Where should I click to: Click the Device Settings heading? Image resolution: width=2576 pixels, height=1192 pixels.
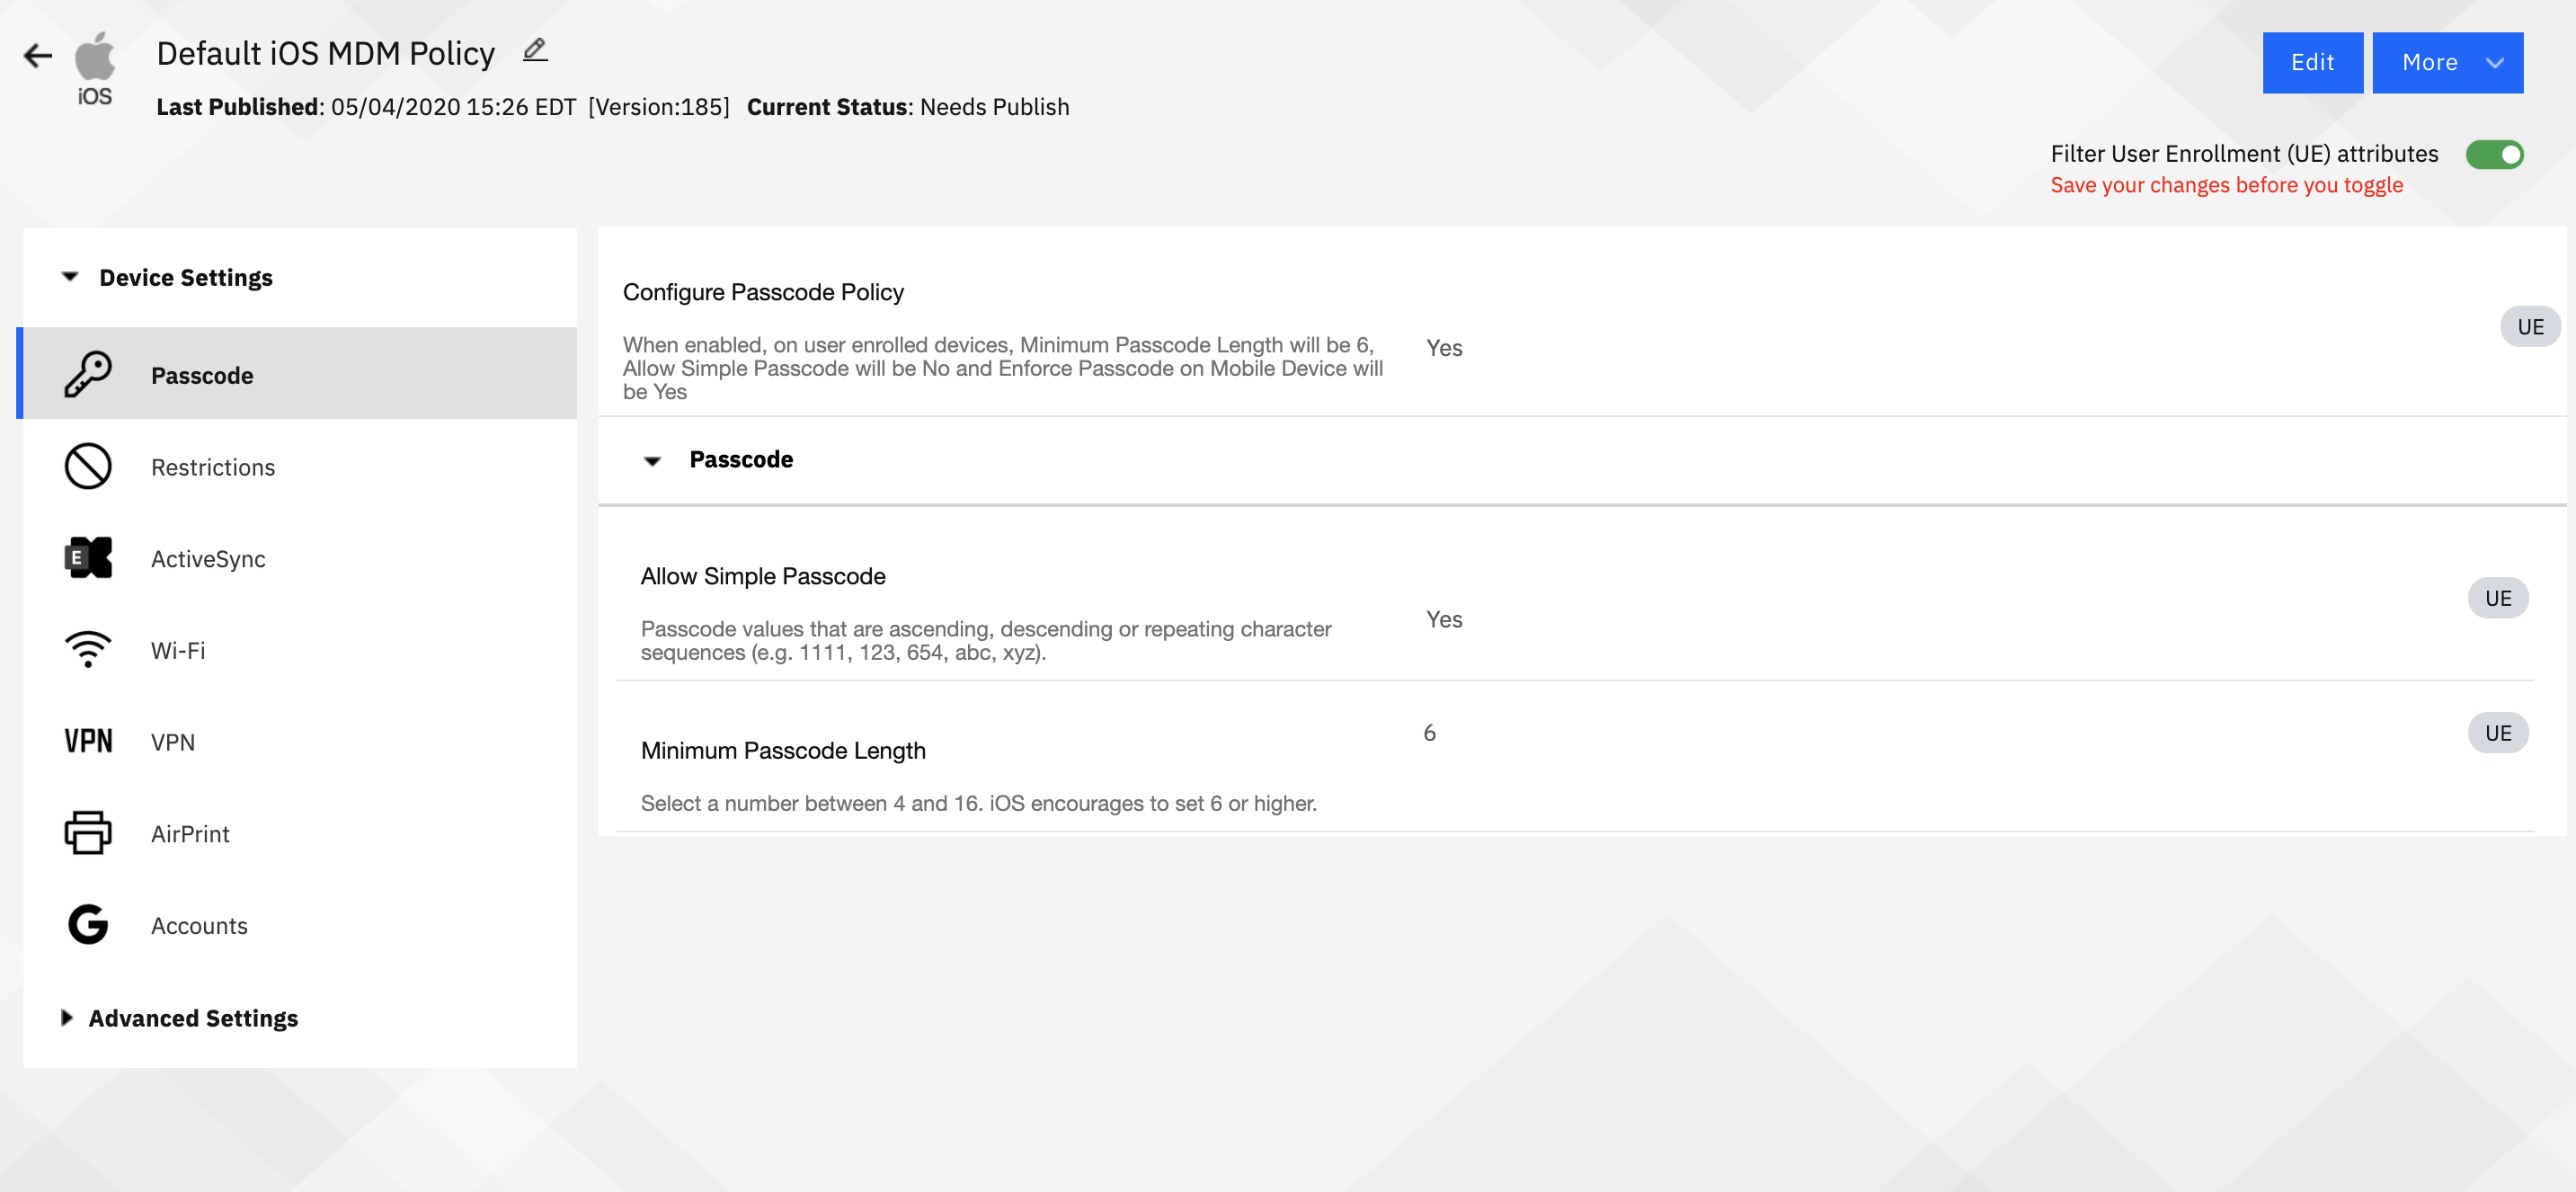pos(186,277)
